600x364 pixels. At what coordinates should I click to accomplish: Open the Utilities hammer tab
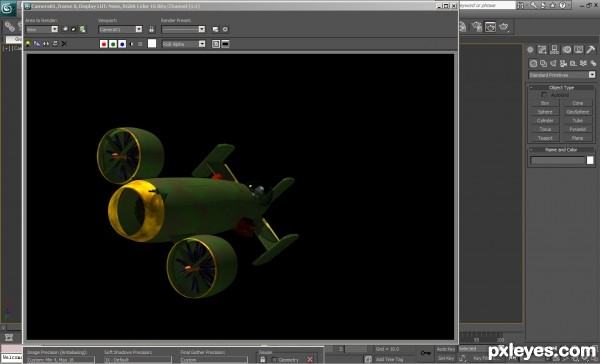coord(591,49)
